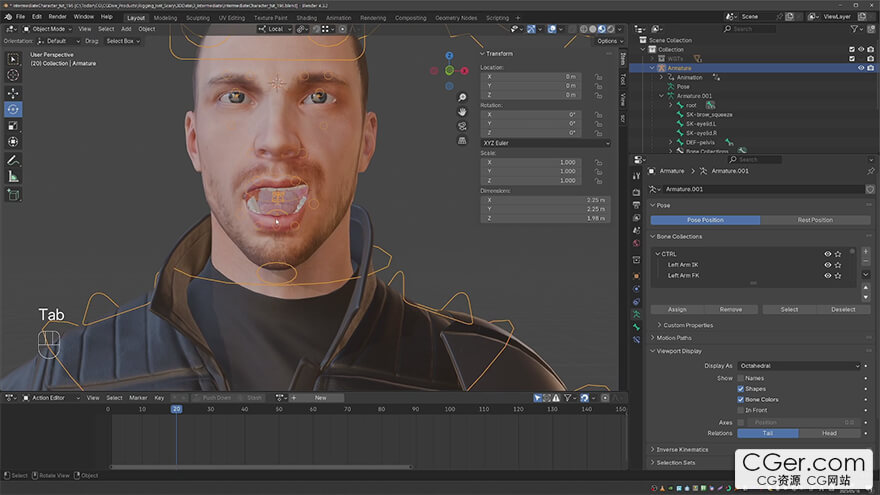Open the Render menu

[x=58, y=17]
